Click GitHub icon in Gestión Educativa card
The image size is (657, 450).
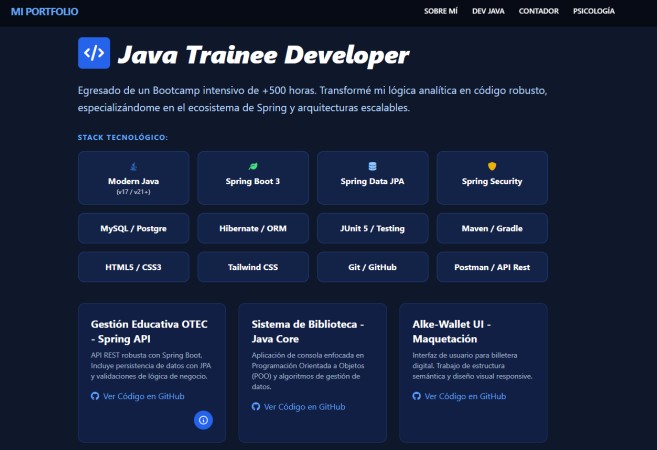(x=95, y=396)
